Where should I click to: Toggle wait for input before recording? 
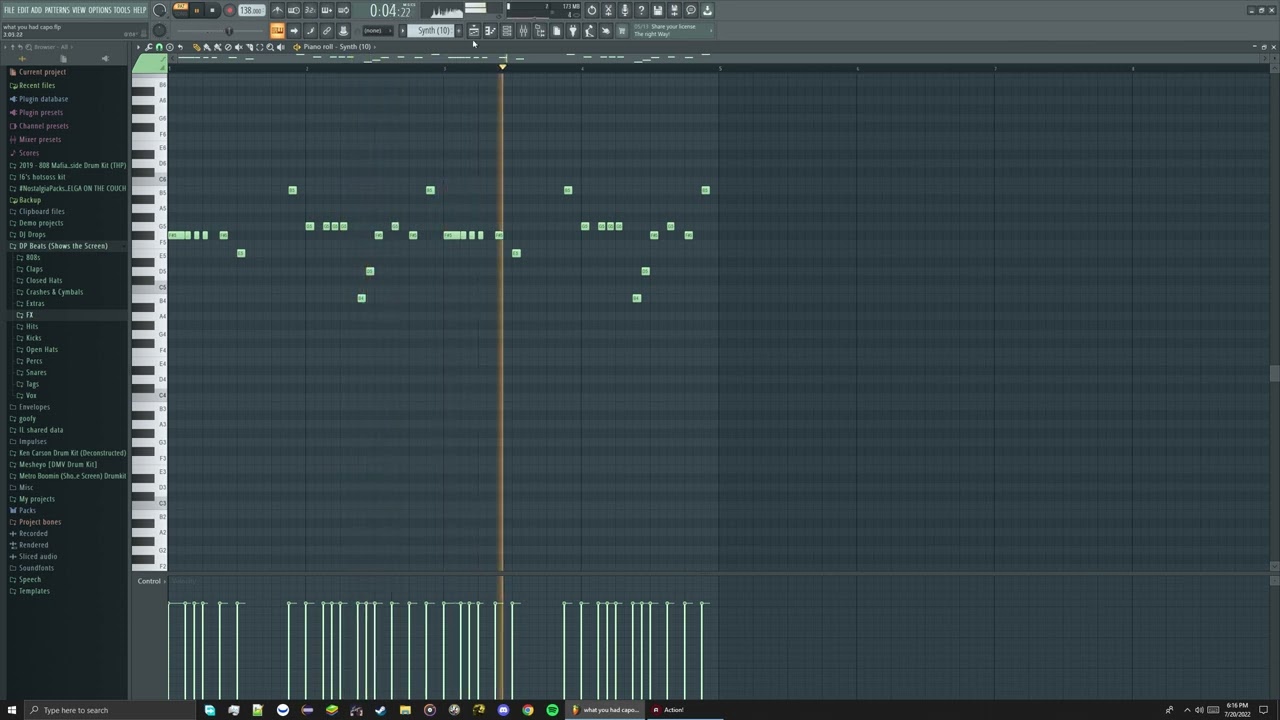(294, 10)
